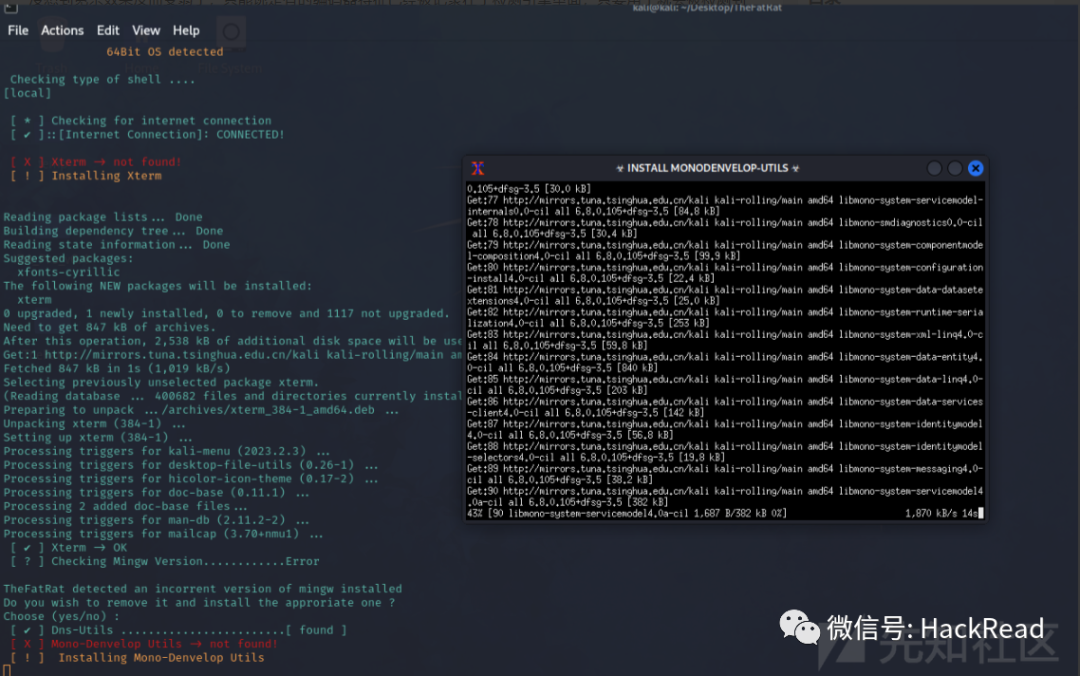Screen dimensions: 1080x676
Task: Click 'Xterm -> OK' status line
Action: (x=68, y=548)
